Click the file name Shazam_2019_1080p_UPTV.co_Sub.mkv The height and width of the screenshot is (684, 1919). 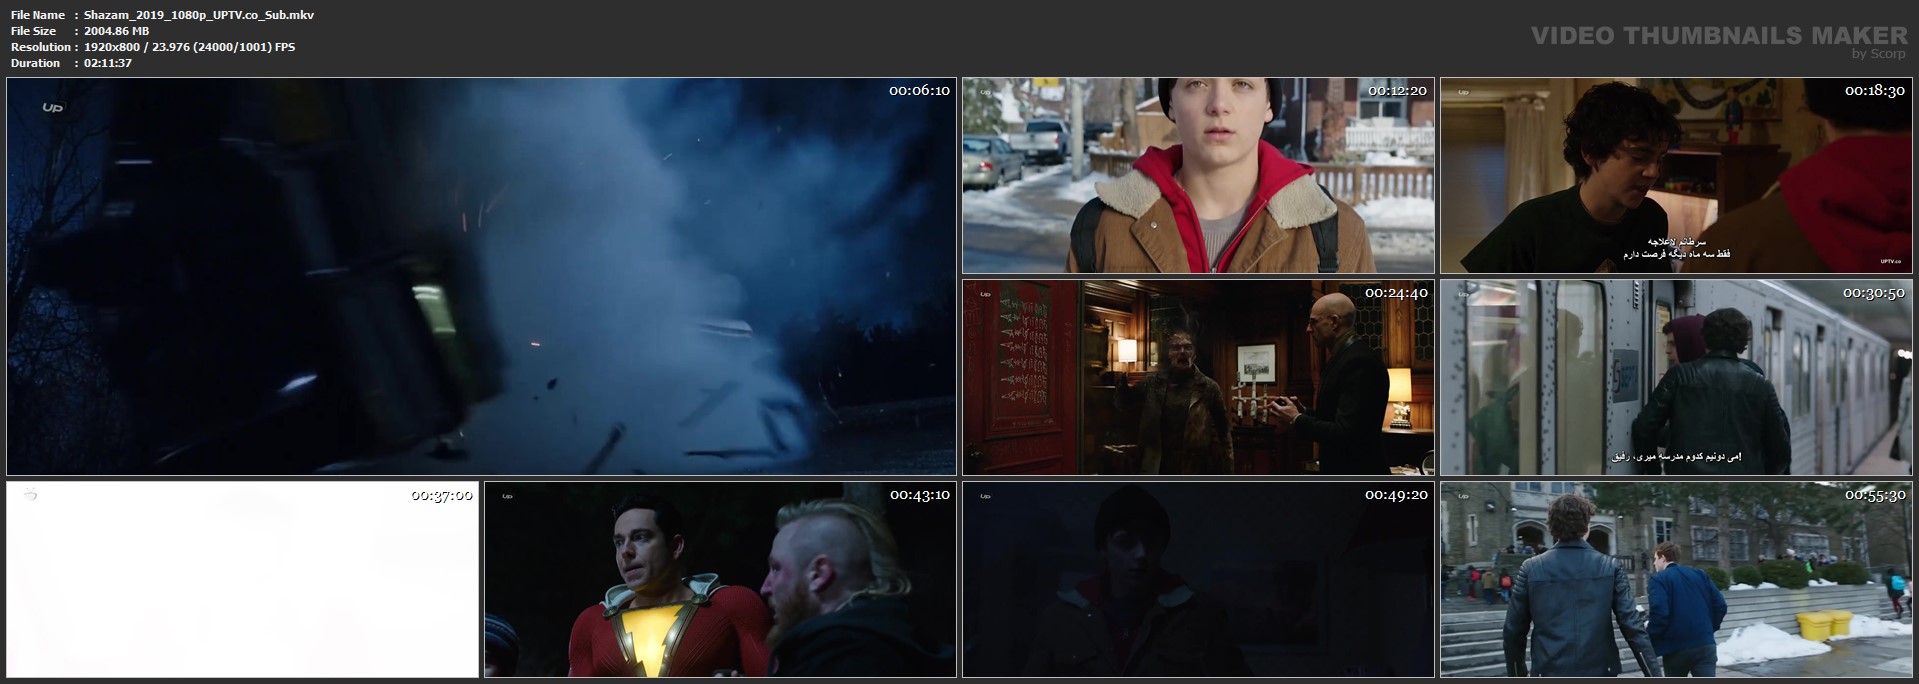pyautogui.click(x=199, y=15)
